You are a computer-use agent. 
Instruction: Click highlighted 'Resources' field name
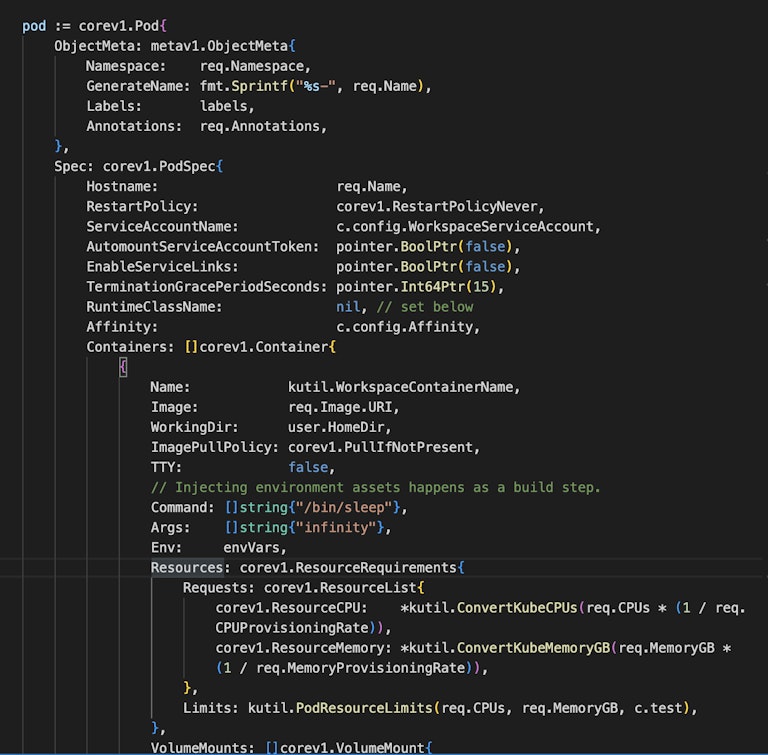click(187, 568)
